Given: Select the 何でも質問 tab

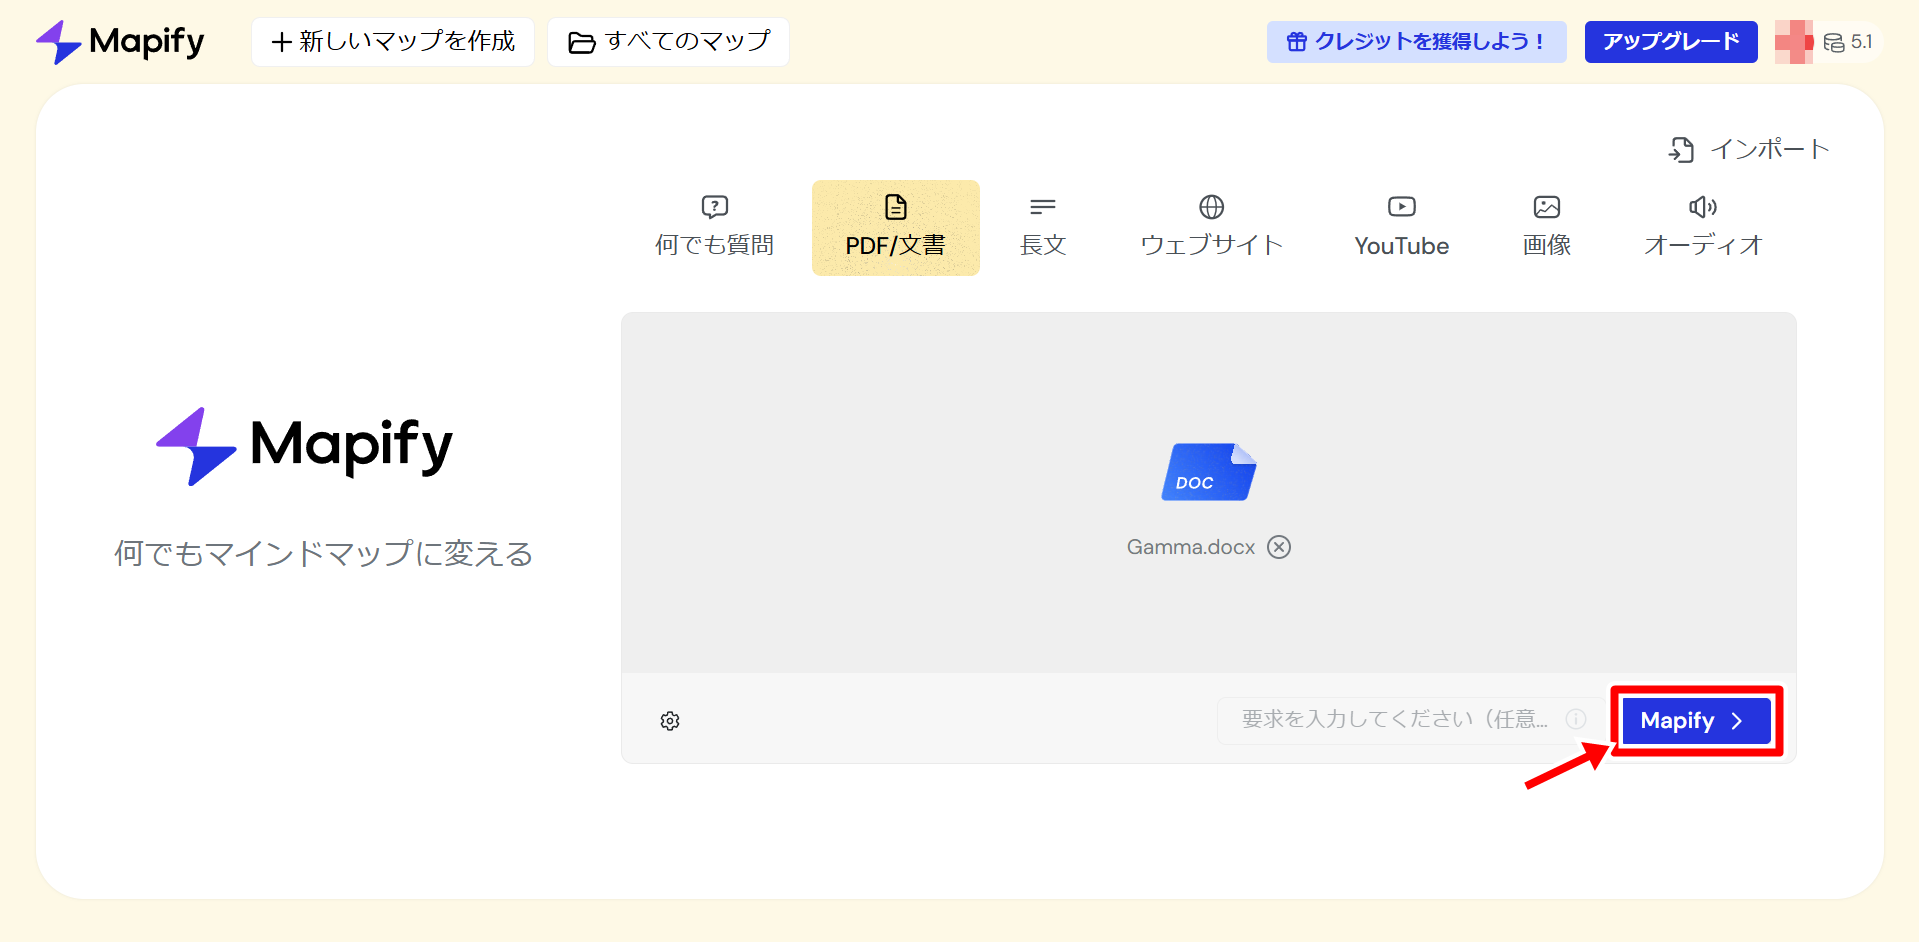Looking at the screenshot, I should coord(714,227).
